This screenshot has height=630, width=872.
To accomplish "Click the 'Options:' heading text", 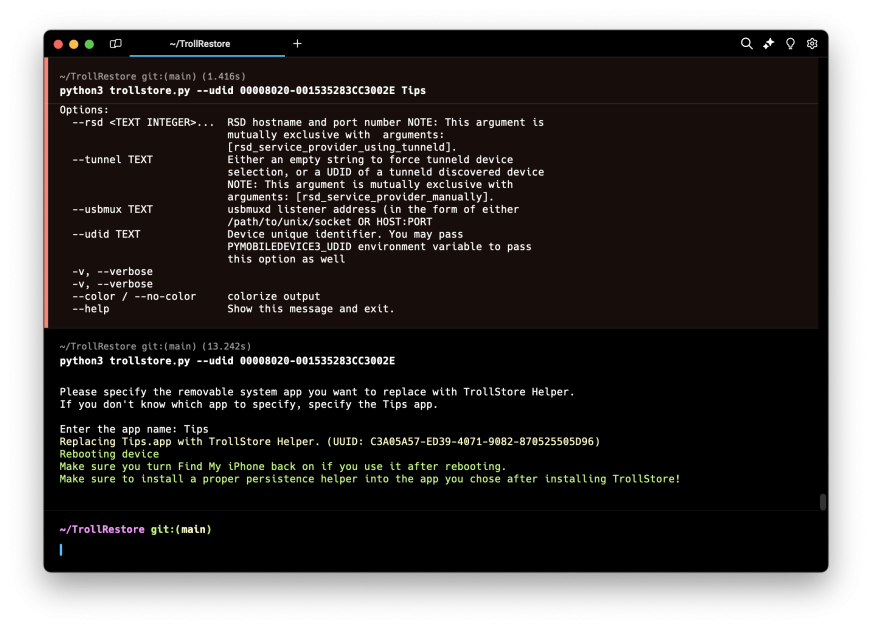I will pyautogui.click(x=84, y=110).
